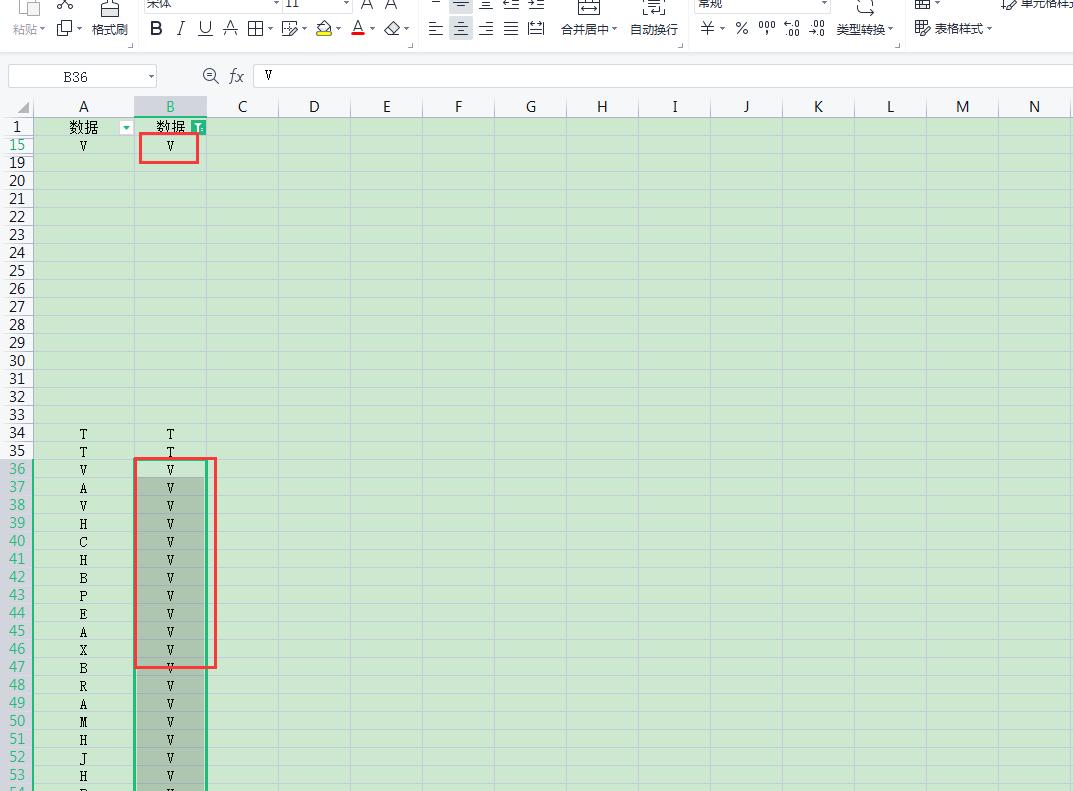The height and width of the screenshot is (791, 1073).
Task: Apply strikethrough to the cell text
Action: tap(231, 29)
